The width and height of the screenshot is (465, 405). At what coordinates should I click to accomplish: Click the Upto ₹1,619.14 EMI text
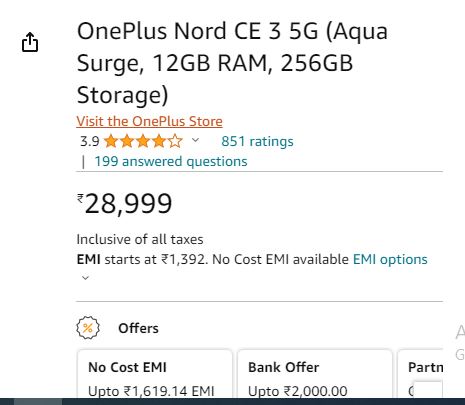pyautogui.click(x=151, y=391)
